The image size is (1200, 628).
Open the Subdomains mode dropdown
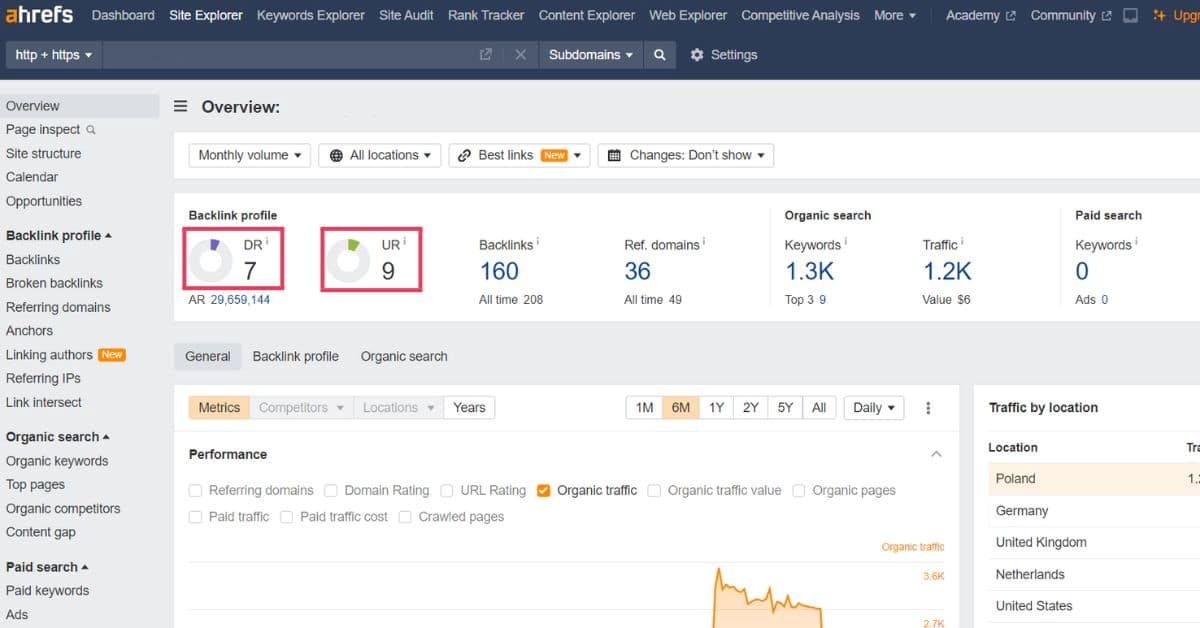591,55
